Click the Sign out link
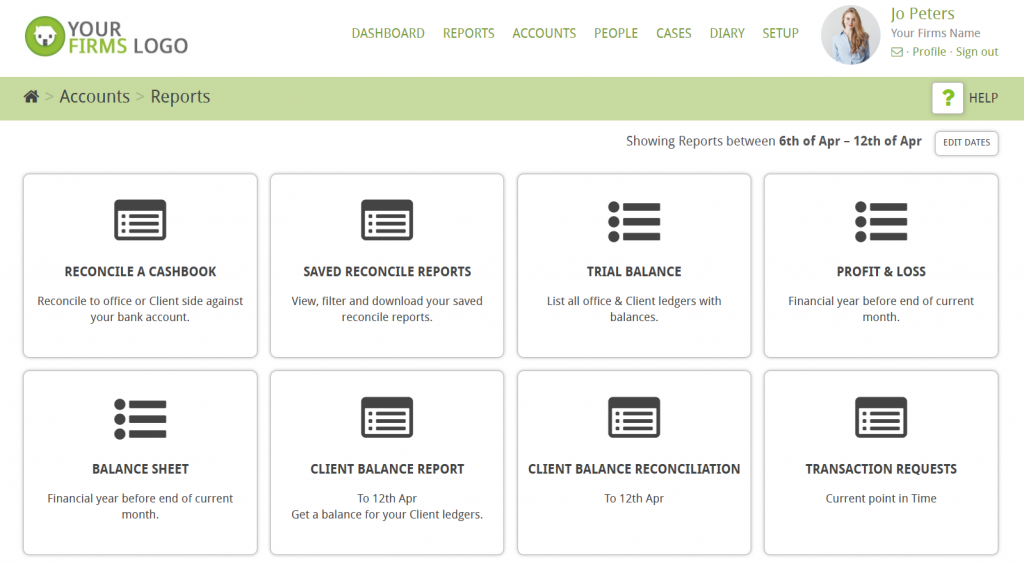This screenshot has height=564, width=1024. point(976,52)
